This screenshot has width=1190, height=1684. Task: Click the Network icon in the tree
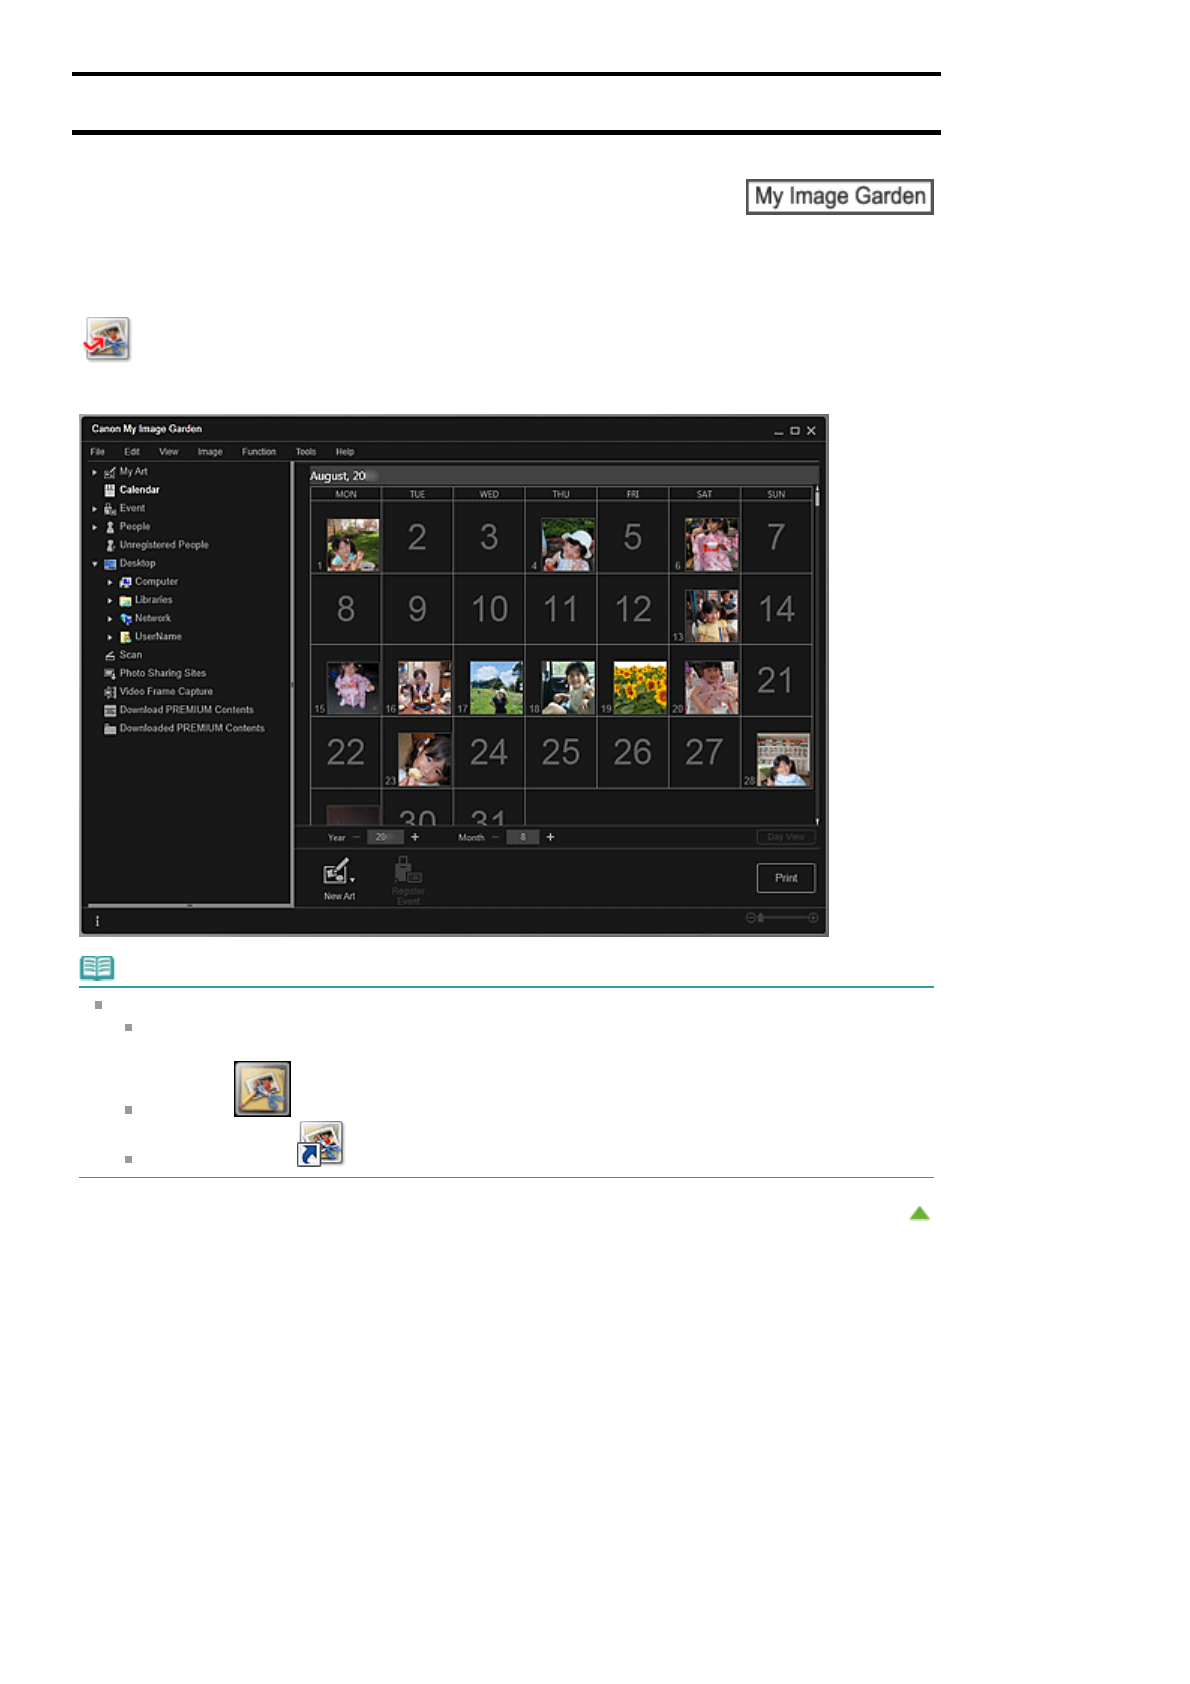point(126,619)
